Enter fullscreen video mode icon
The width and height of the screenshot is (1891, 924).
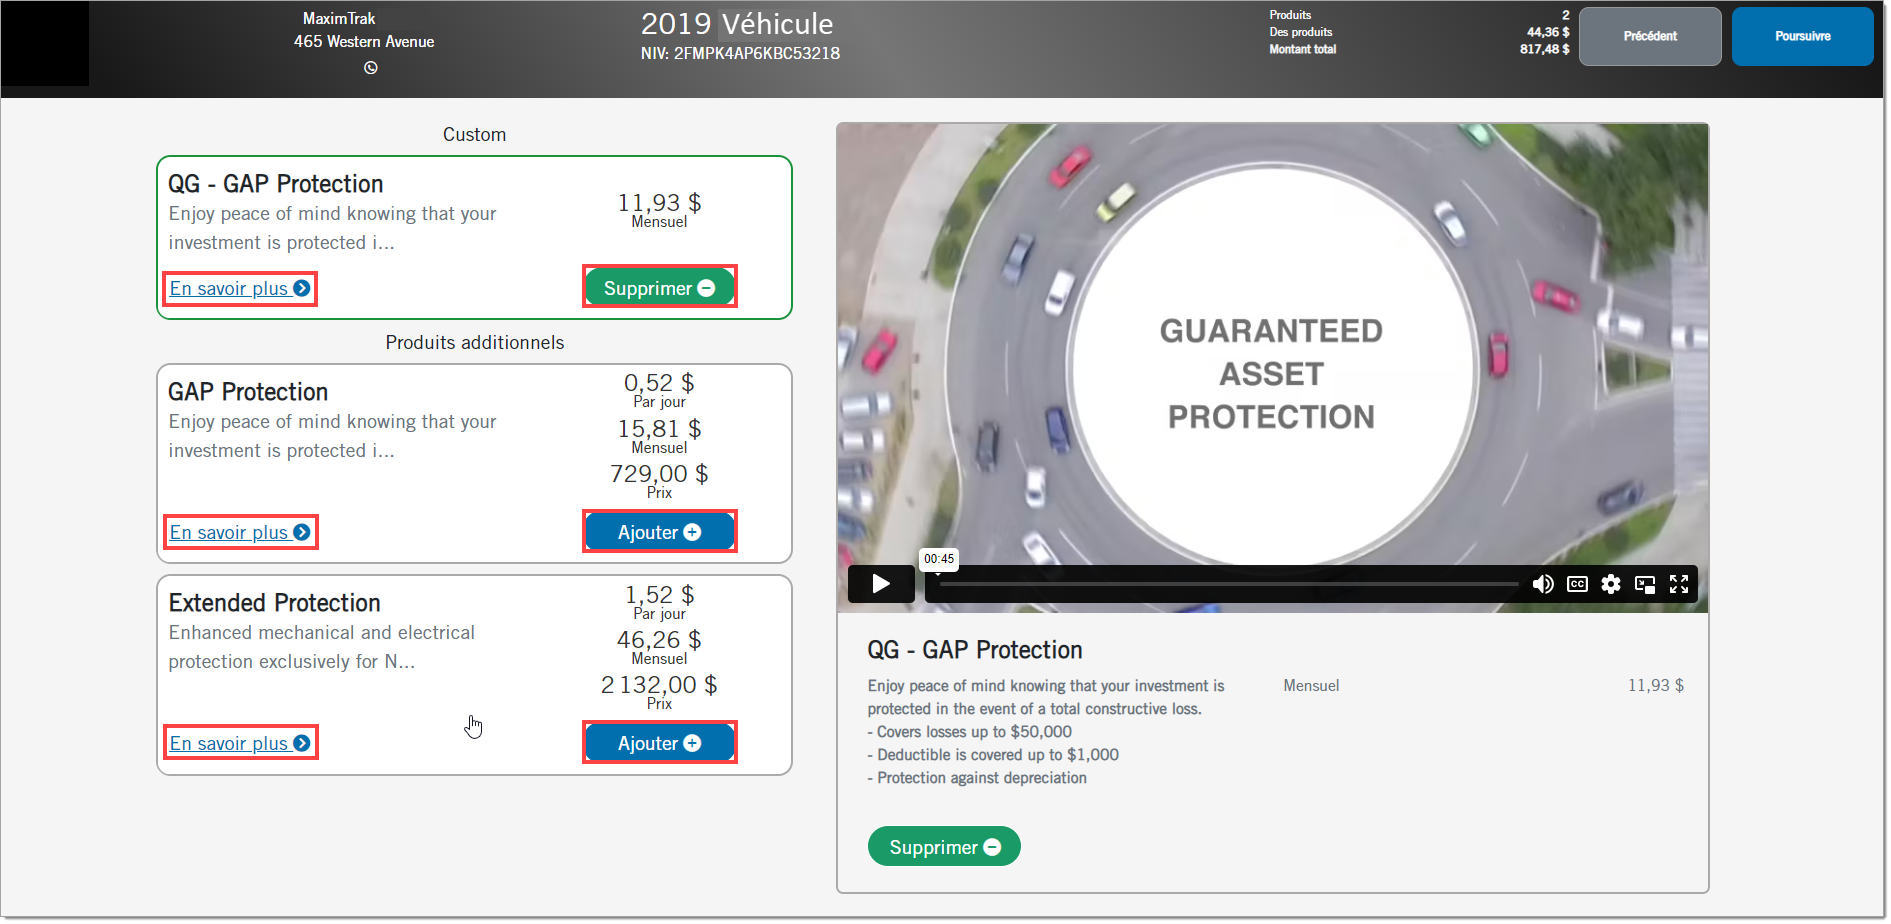tap(1679, 584)
